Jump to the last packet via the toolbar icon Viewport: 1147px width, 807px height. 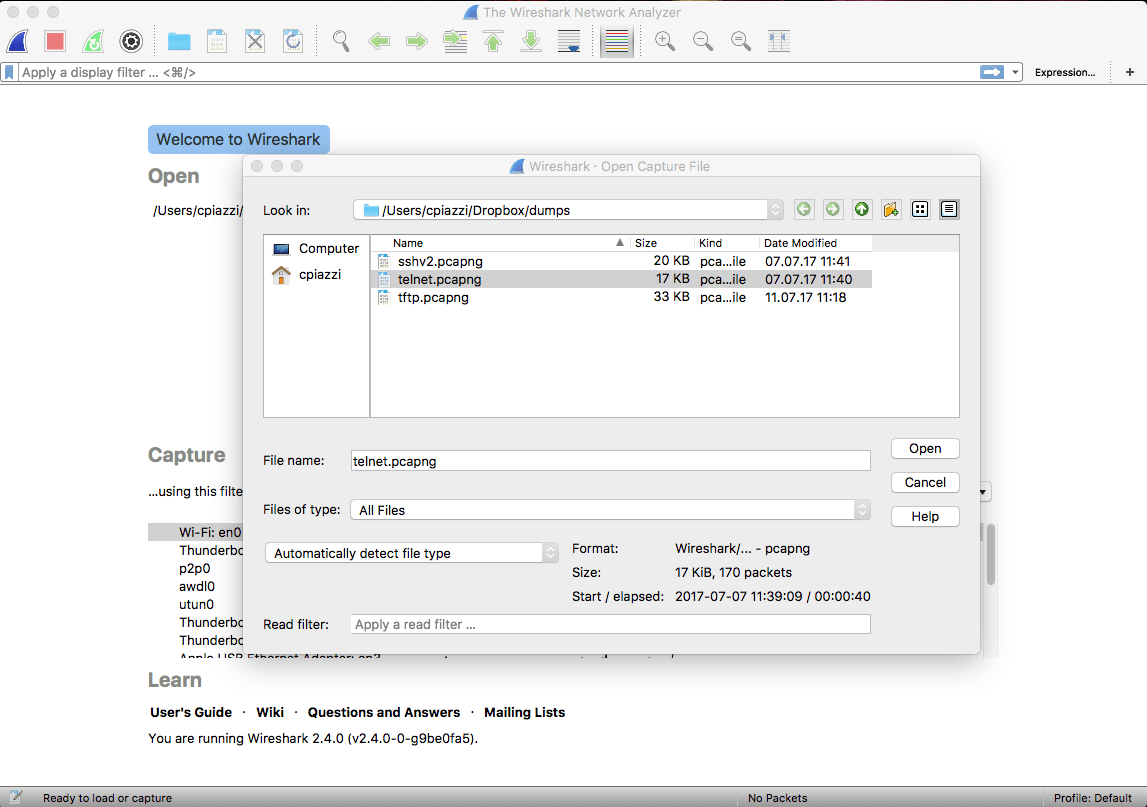coord(531,41)
